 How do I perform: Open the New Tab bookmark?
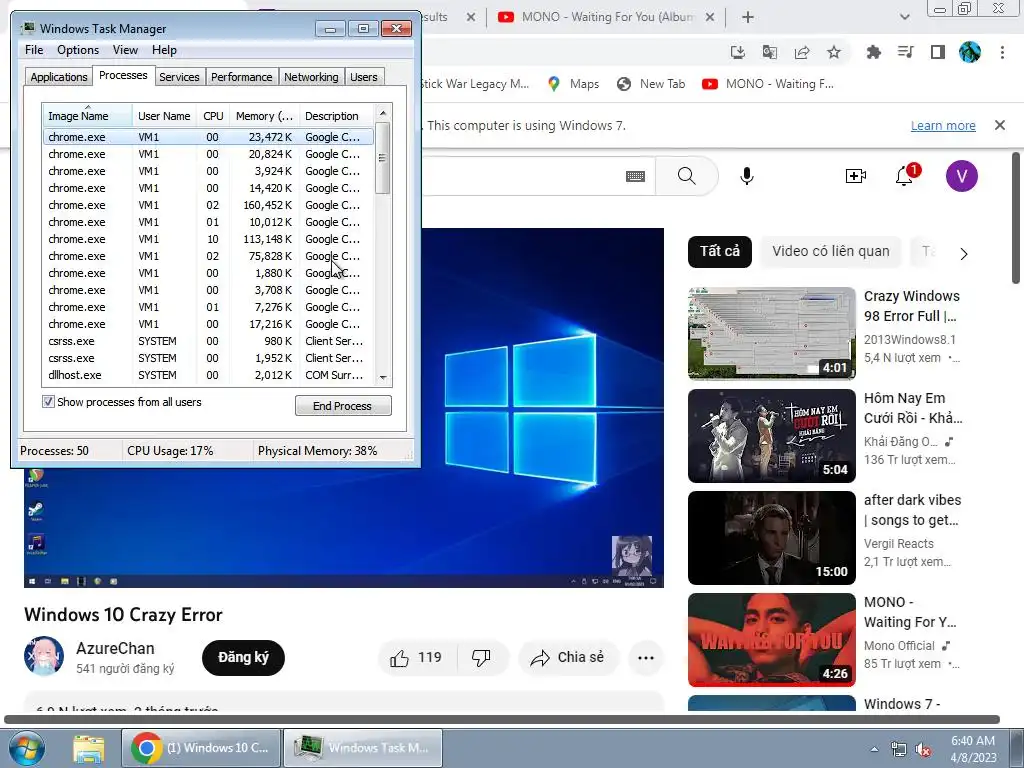point(651,84)
